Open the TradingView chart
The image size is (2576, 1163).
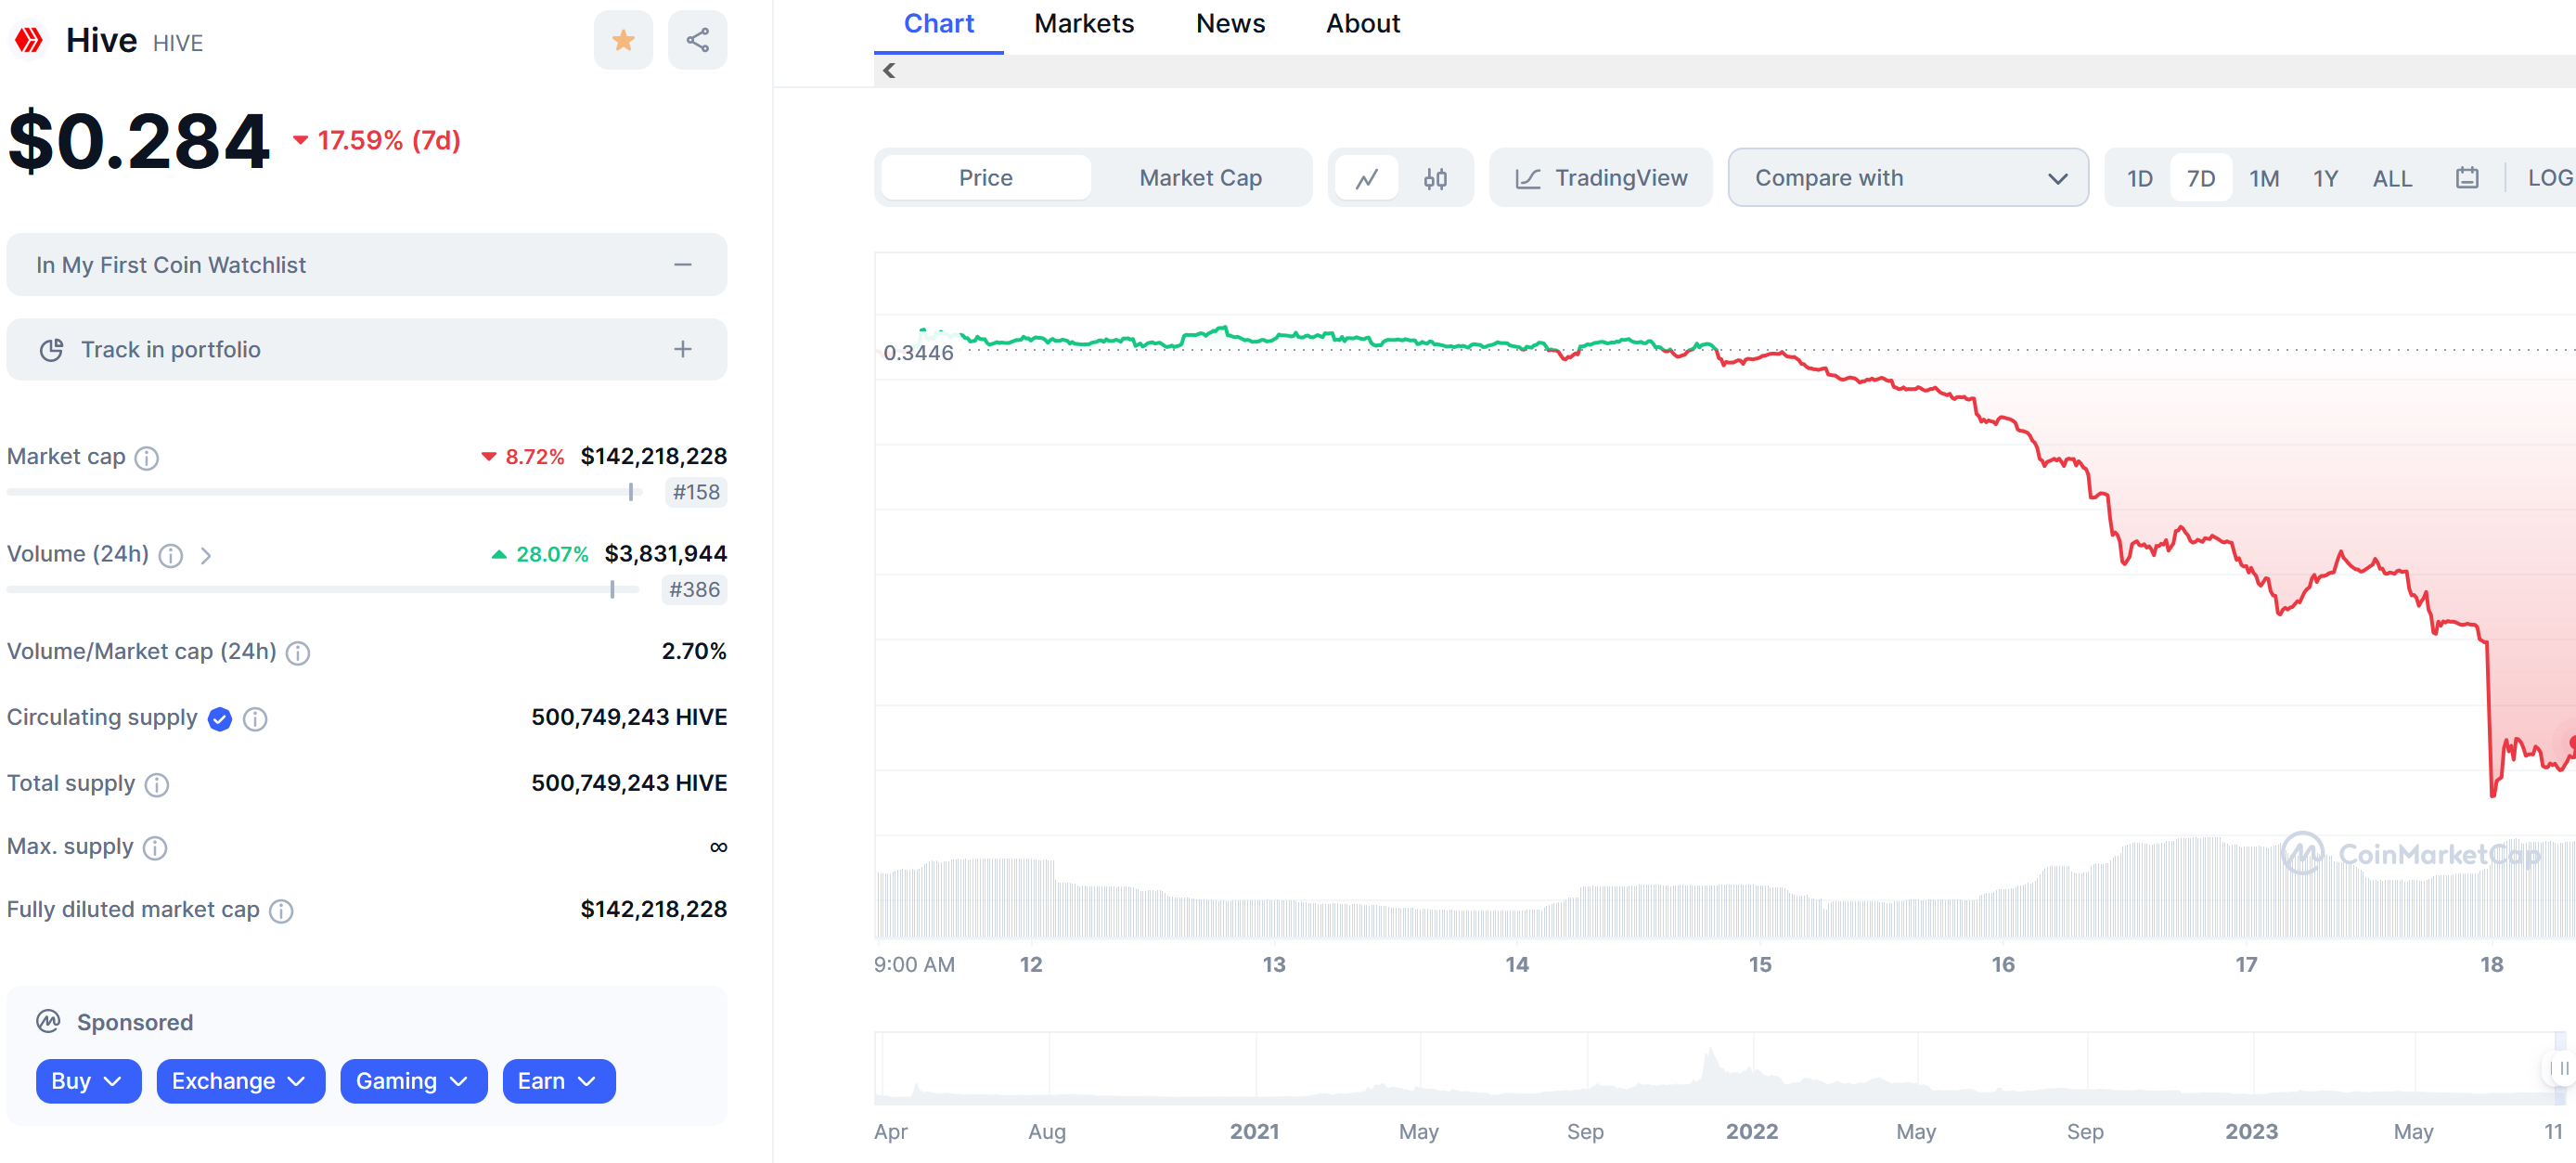coord(1601,178)
